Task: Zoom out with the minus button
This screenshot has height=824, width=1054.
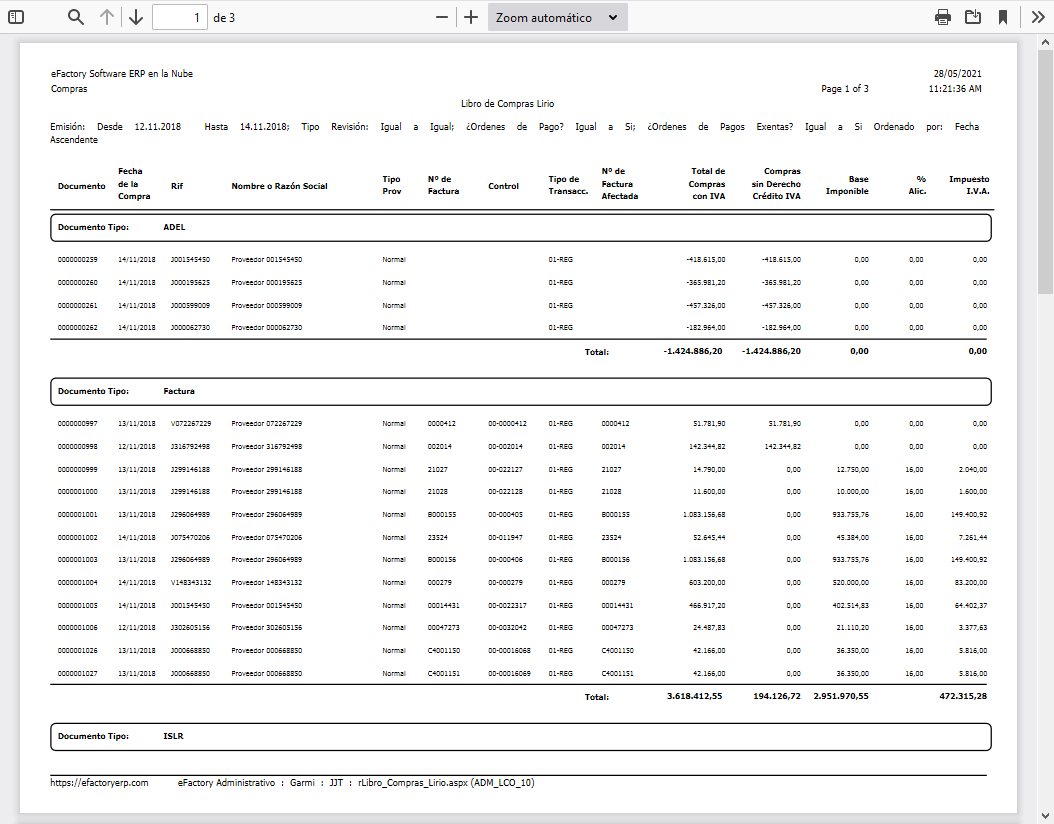Action: point(442,17)
